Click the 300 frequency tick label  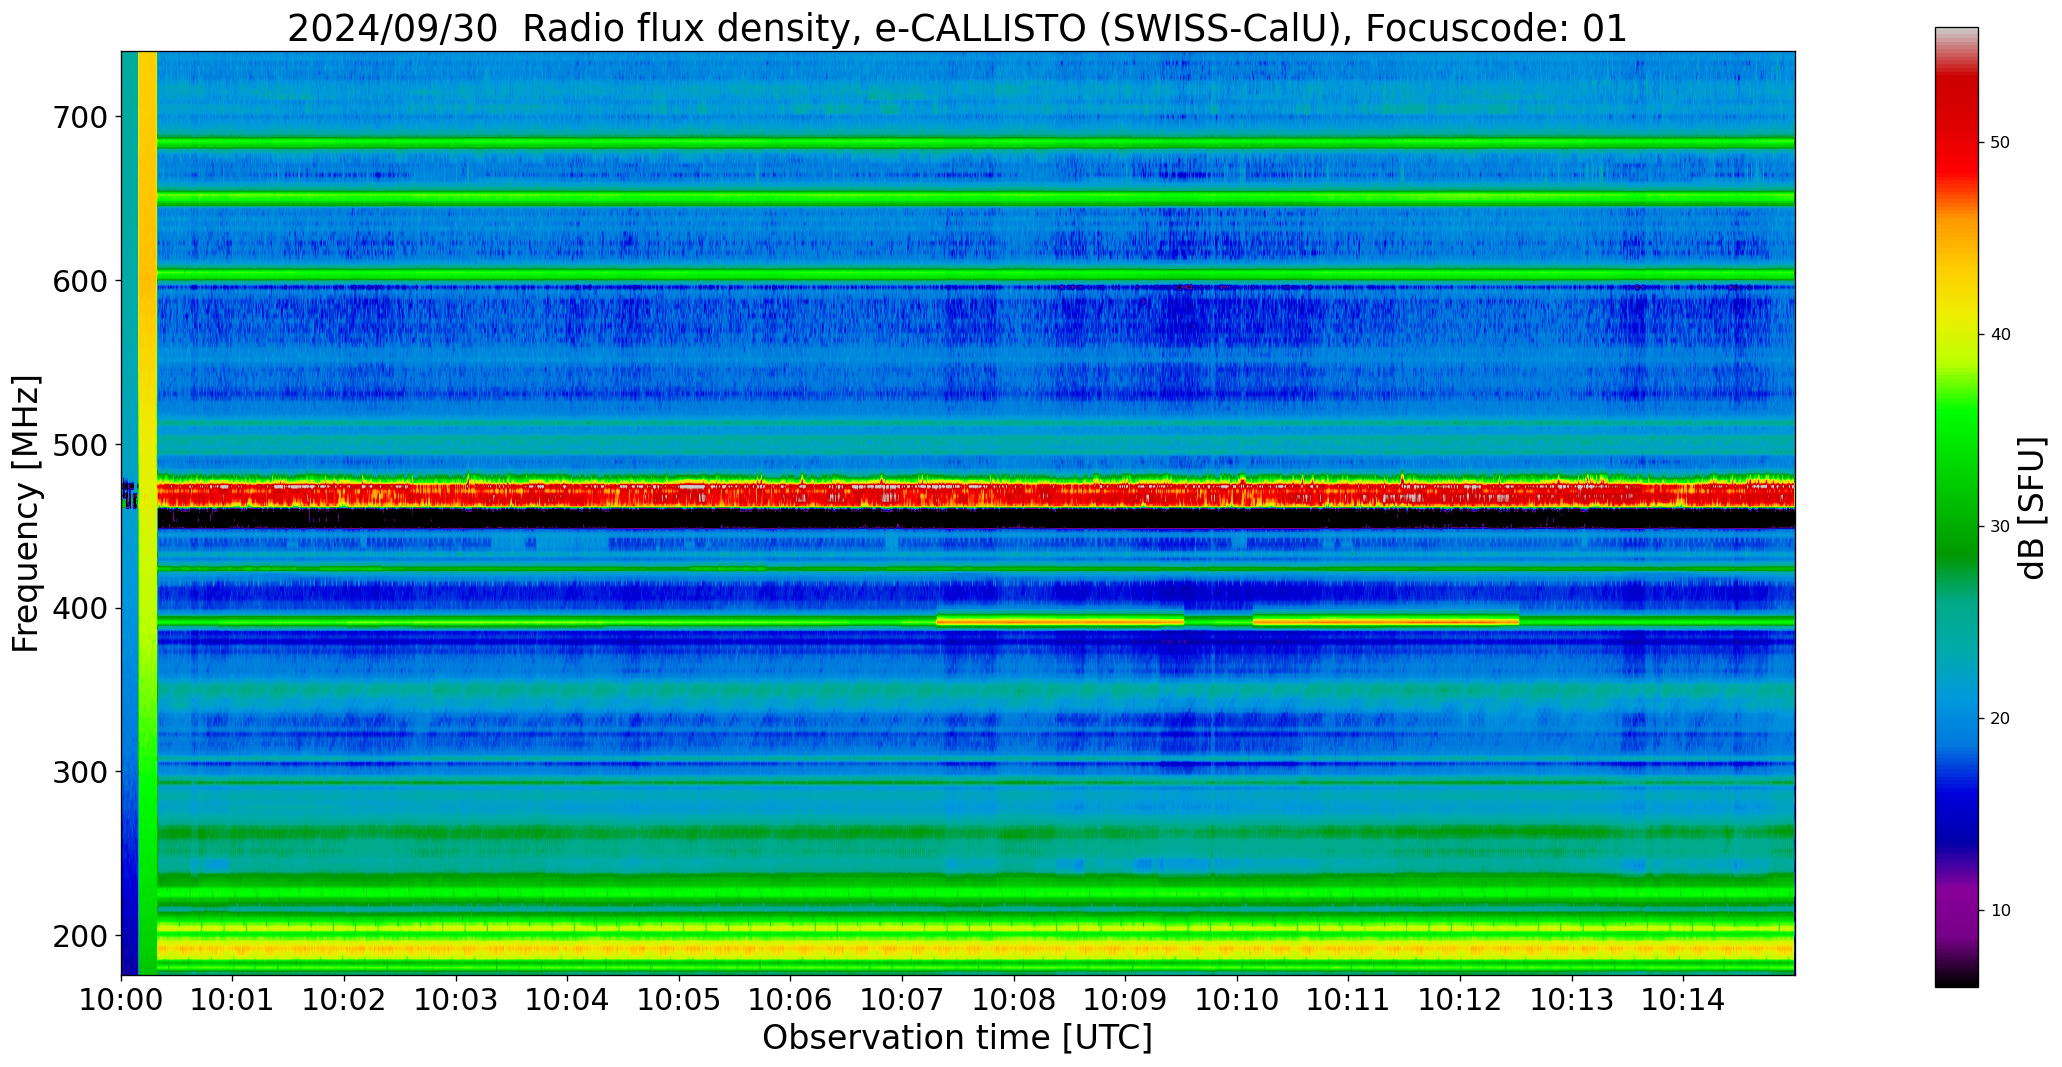coord(79,772)
